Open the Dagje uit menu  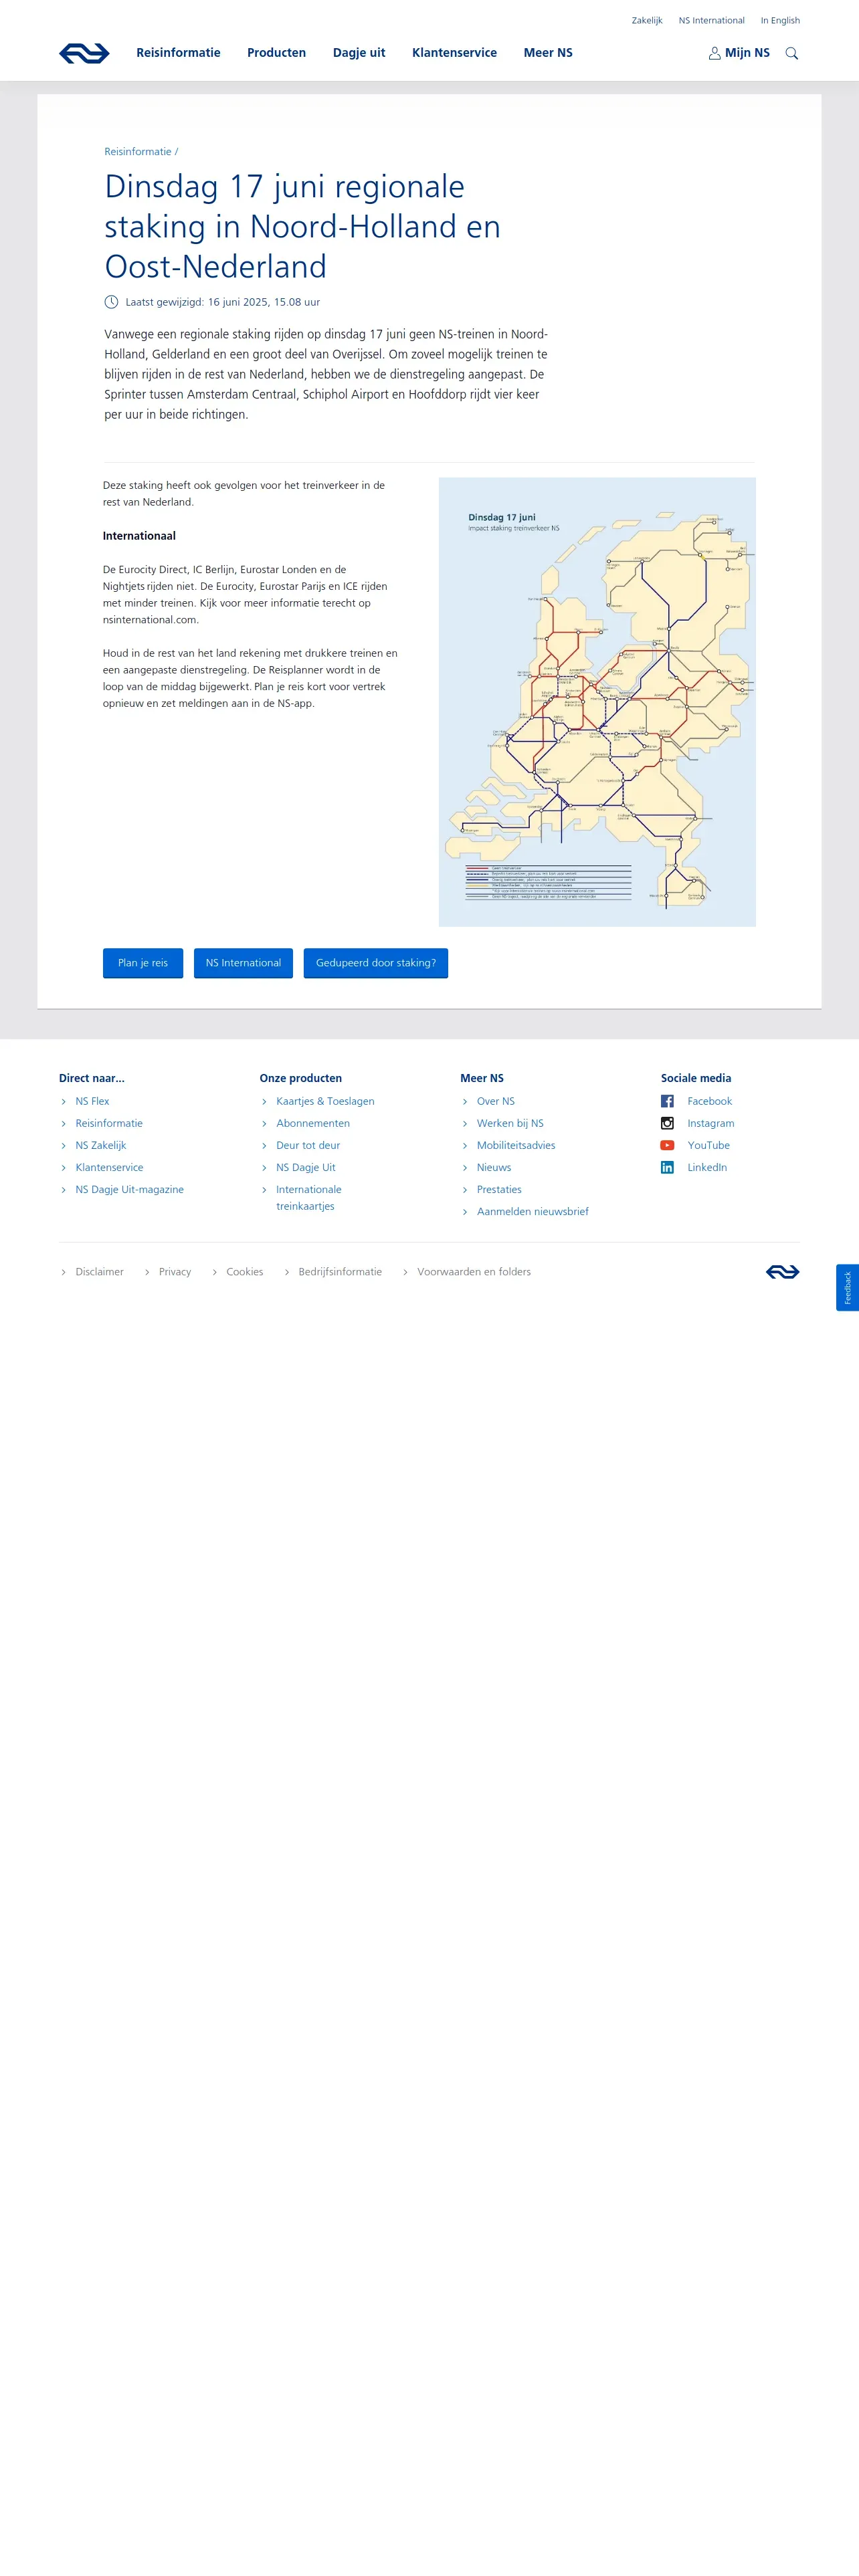[359, 53]
